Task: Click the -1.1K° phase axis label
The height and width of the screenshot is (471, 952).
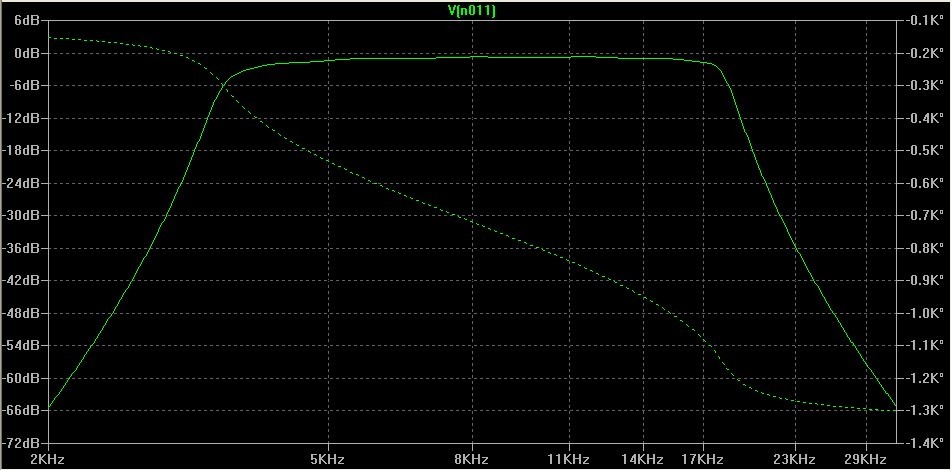Action: [x=926, y=345]
